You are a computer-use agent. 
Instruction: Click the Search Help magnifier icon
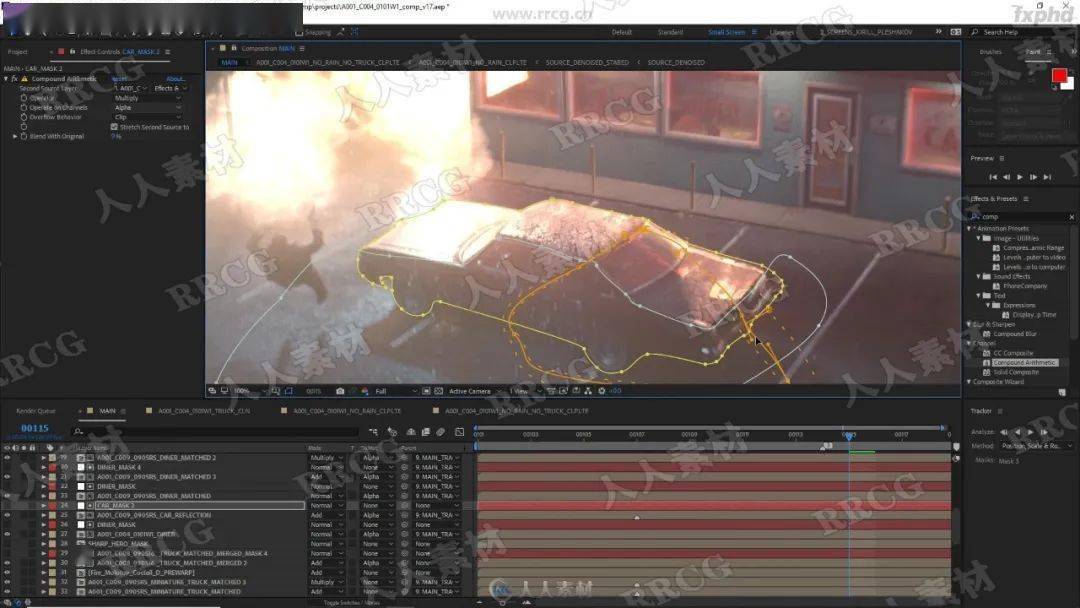tap(975, 32)
